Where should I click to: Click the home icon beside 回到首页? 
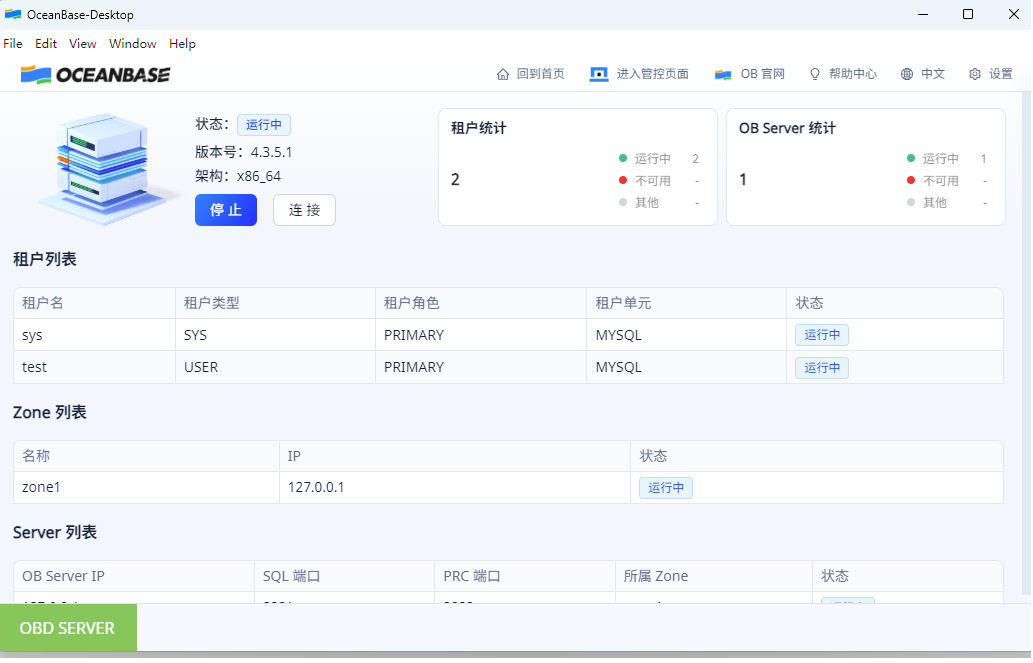pos(503,74)
